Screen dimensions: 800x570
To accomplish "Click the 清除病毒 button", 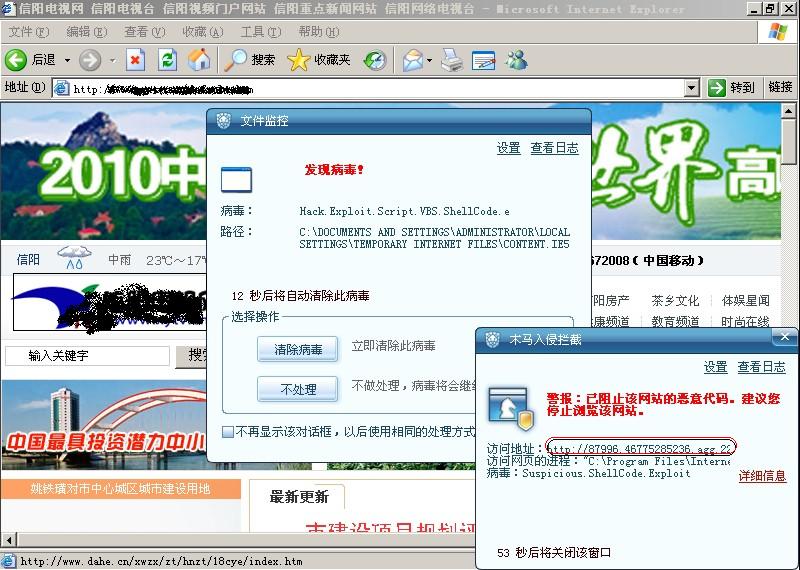I will click(298, 349).
